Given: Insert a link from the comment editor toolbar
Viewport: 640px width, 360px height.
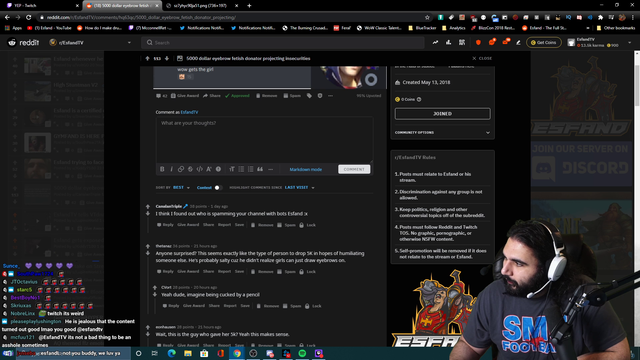Looking at the screenshot, I should point(181,169).
